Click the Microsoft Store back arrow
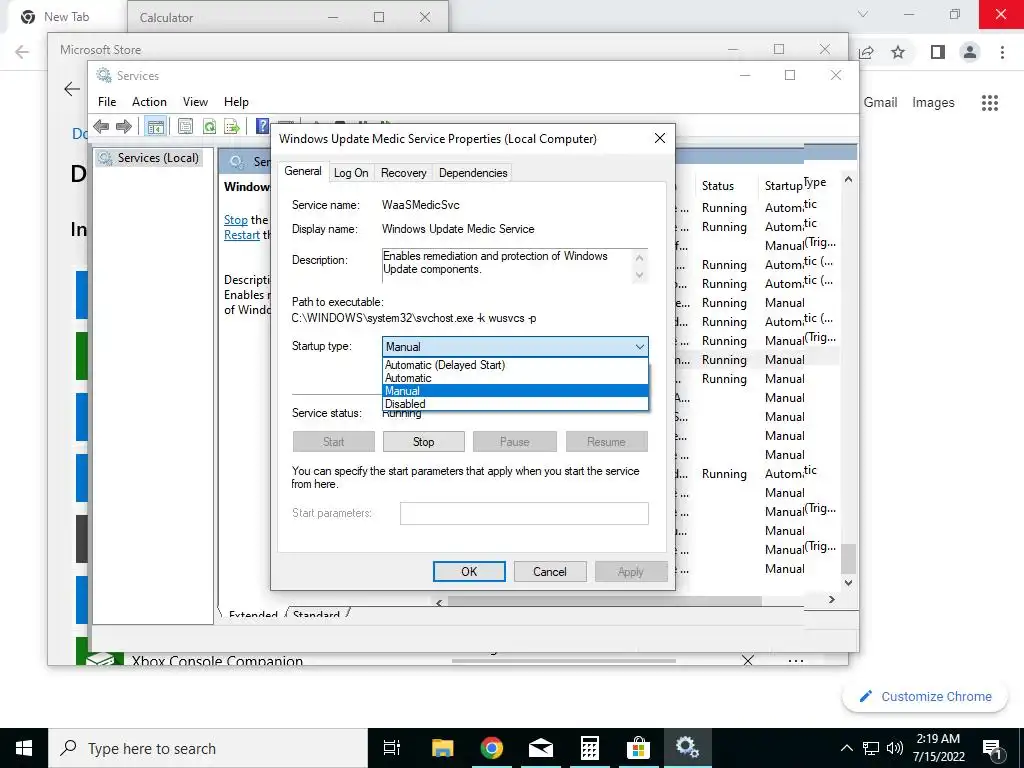This screenshot has width=1024, height=768. coord(72,89)
